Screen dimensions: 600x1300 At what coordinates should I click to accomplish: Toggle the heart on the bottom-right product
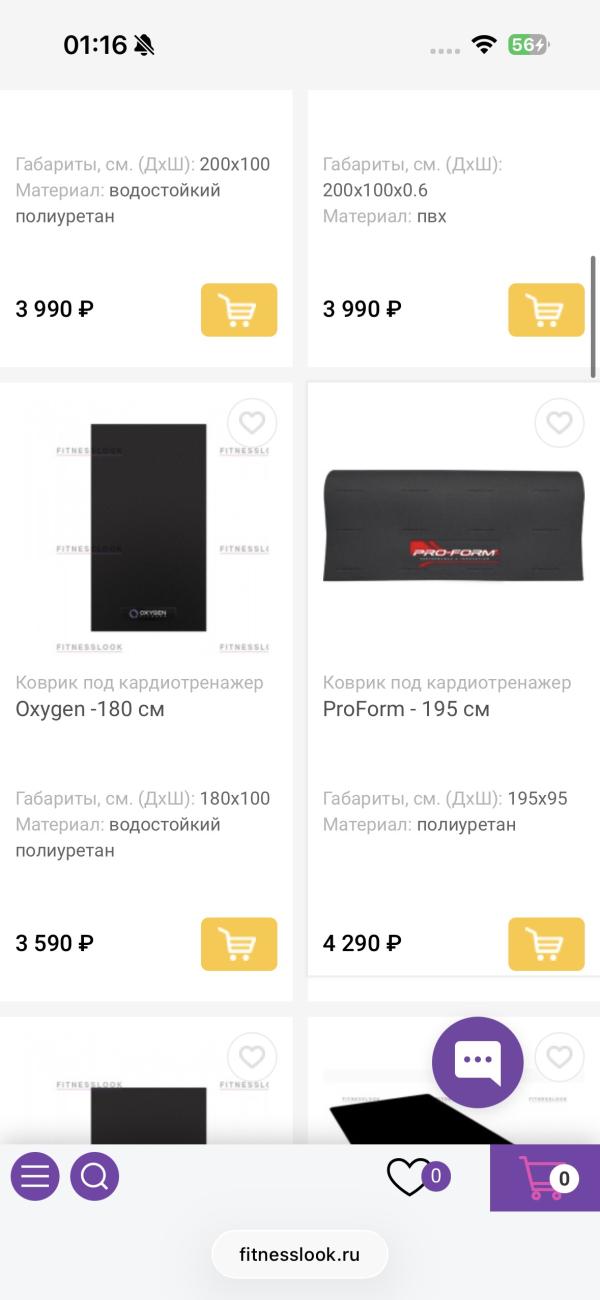[x=559, y=1057]
